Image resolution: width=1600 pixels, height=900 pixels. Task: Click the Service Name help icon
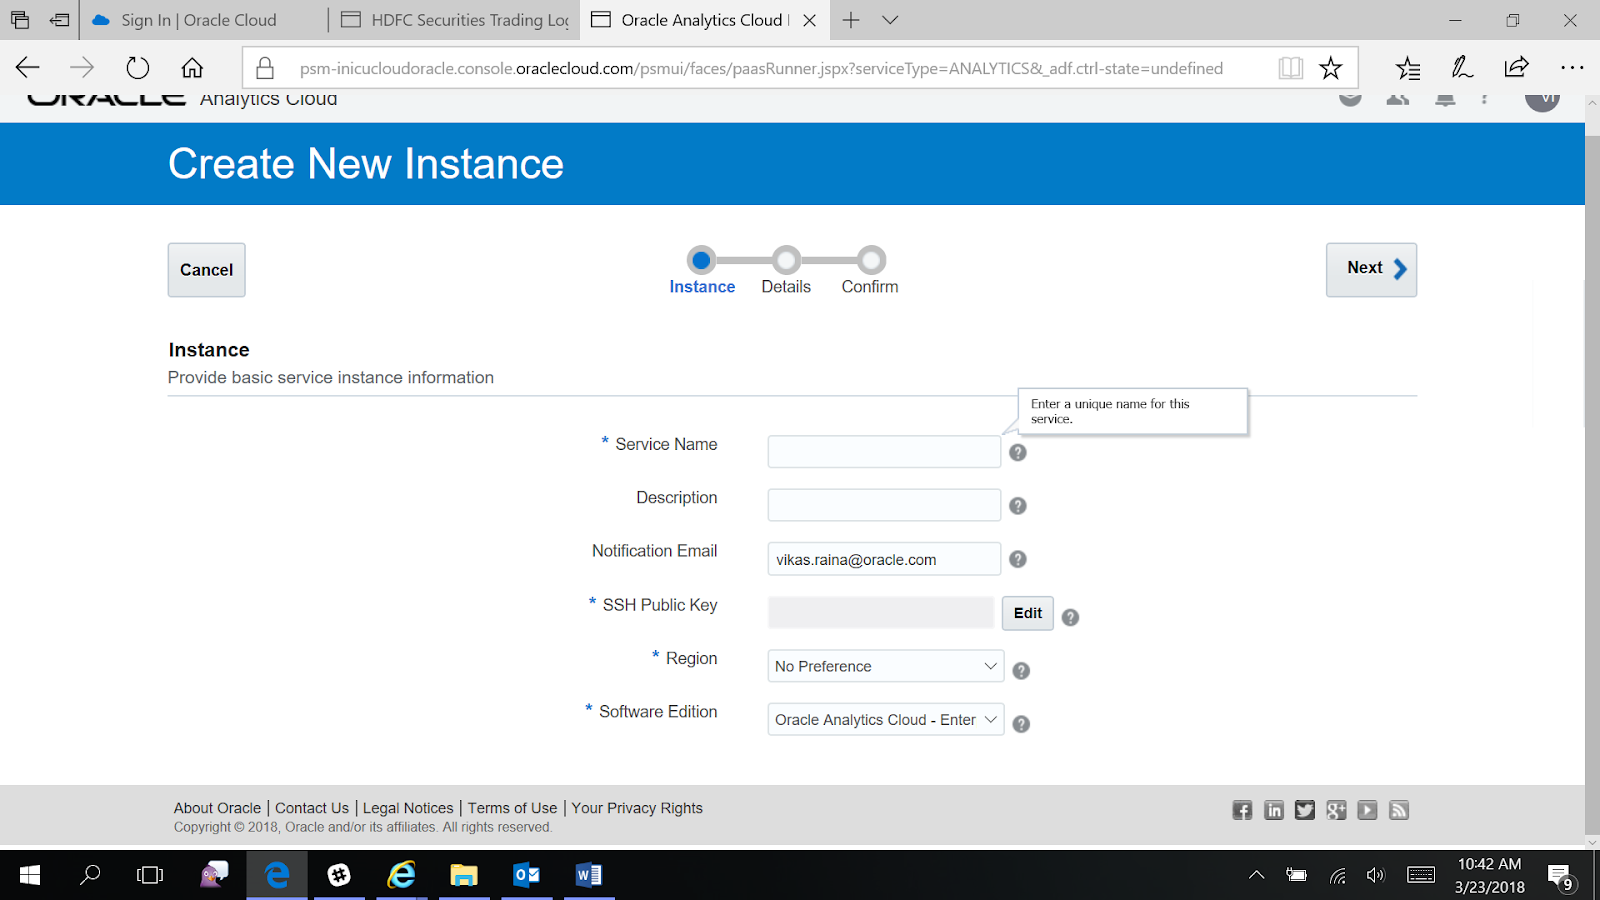coord(1018,452)
